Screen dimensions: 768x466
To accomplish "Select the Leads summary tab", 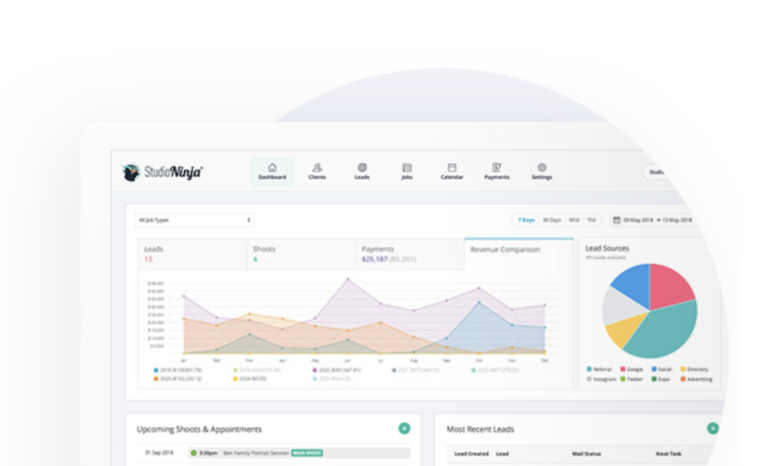I will click(x=191, y=254).
